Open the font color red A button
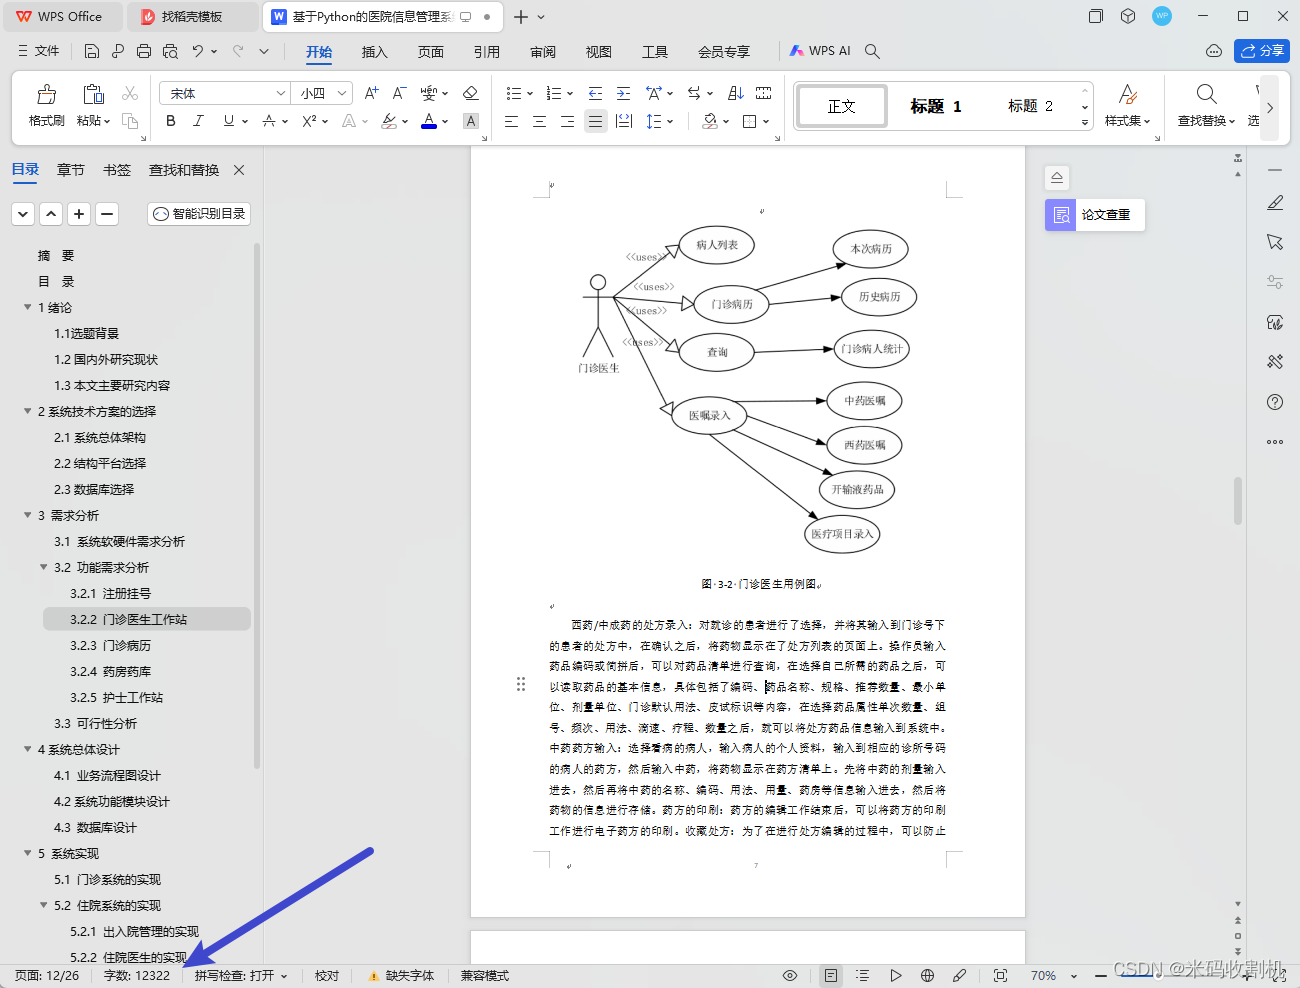Viewport: 1300px width, 988px height. point(428,121)
